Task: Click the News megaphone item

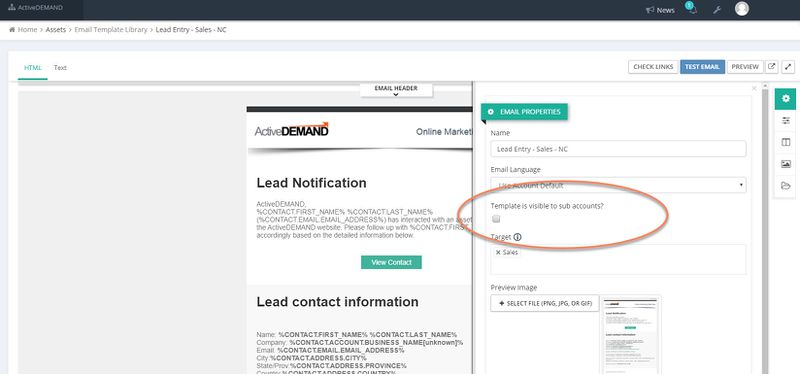Action: pos(660,10)
